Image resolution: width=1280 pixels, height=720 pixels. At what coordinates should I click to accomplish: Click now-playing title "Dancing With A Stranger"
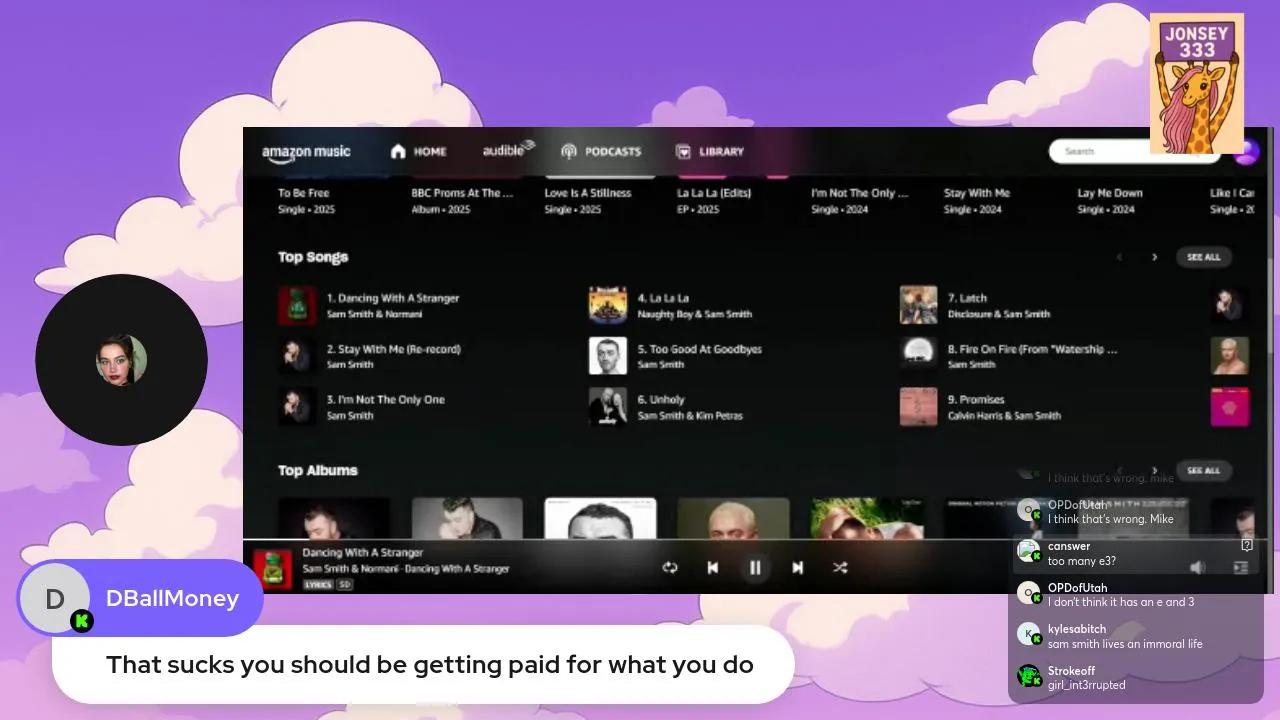coord(363,552)
